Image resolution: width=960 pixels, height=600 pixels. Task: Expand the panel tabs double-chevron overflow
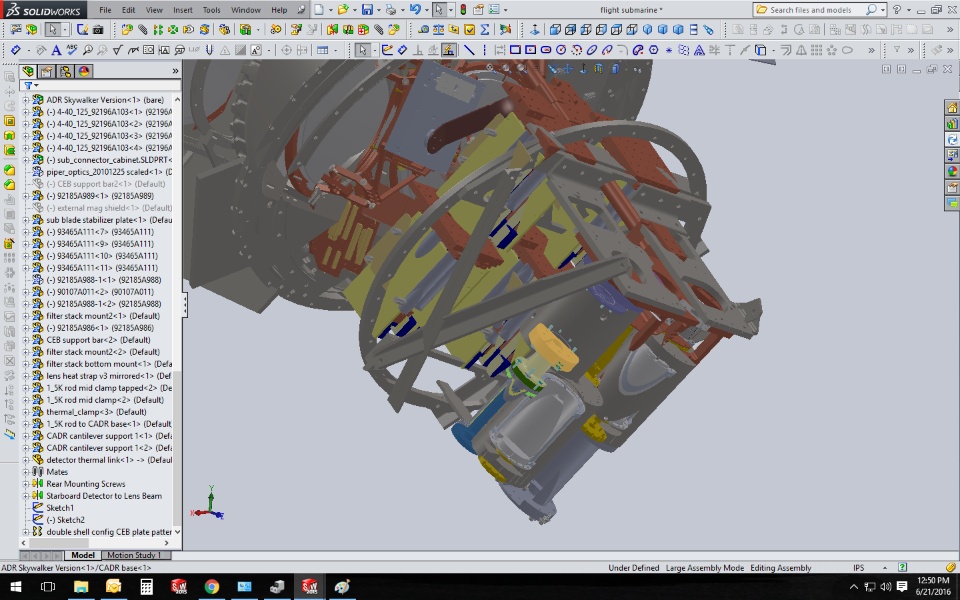(x=175, y=71)
